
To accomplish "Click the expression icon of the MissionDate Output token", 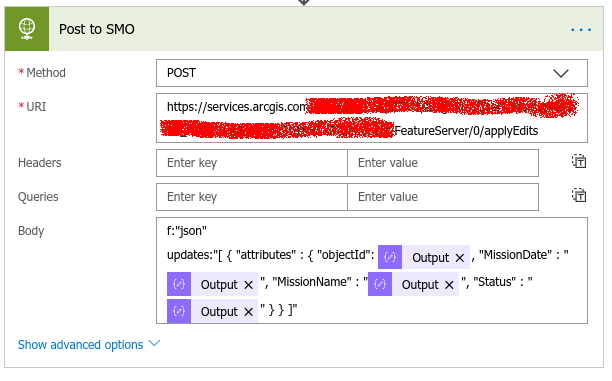I will [x=179, y=284].
